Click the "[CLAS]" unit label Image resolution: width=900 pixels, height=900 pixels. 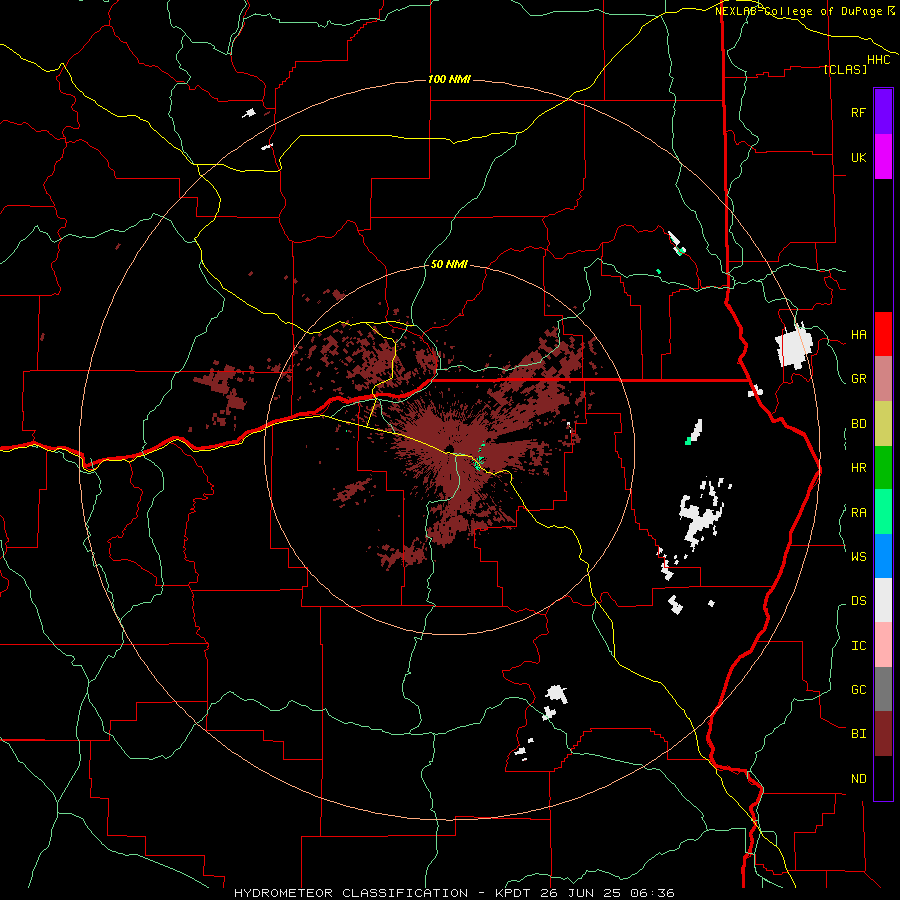tap(844, 69)
